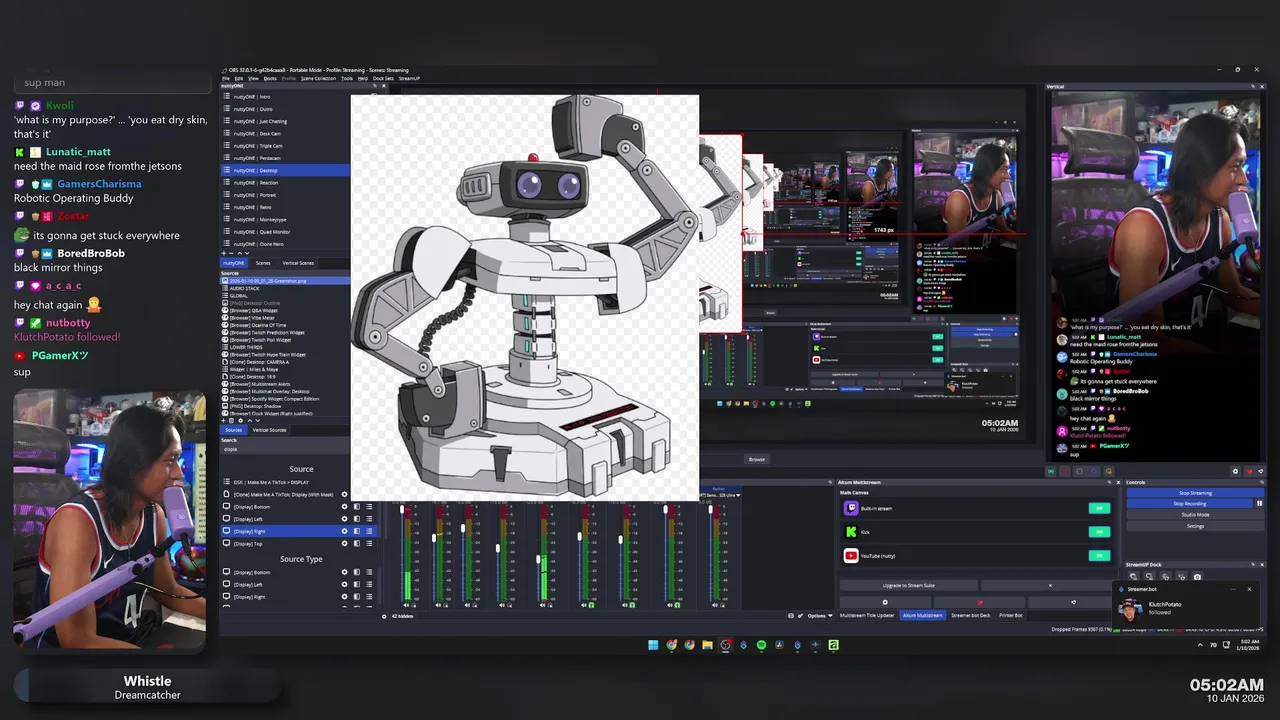1280x720 pixels.
Task: Open the Scene Collection menu
Action: coord(318,78)
